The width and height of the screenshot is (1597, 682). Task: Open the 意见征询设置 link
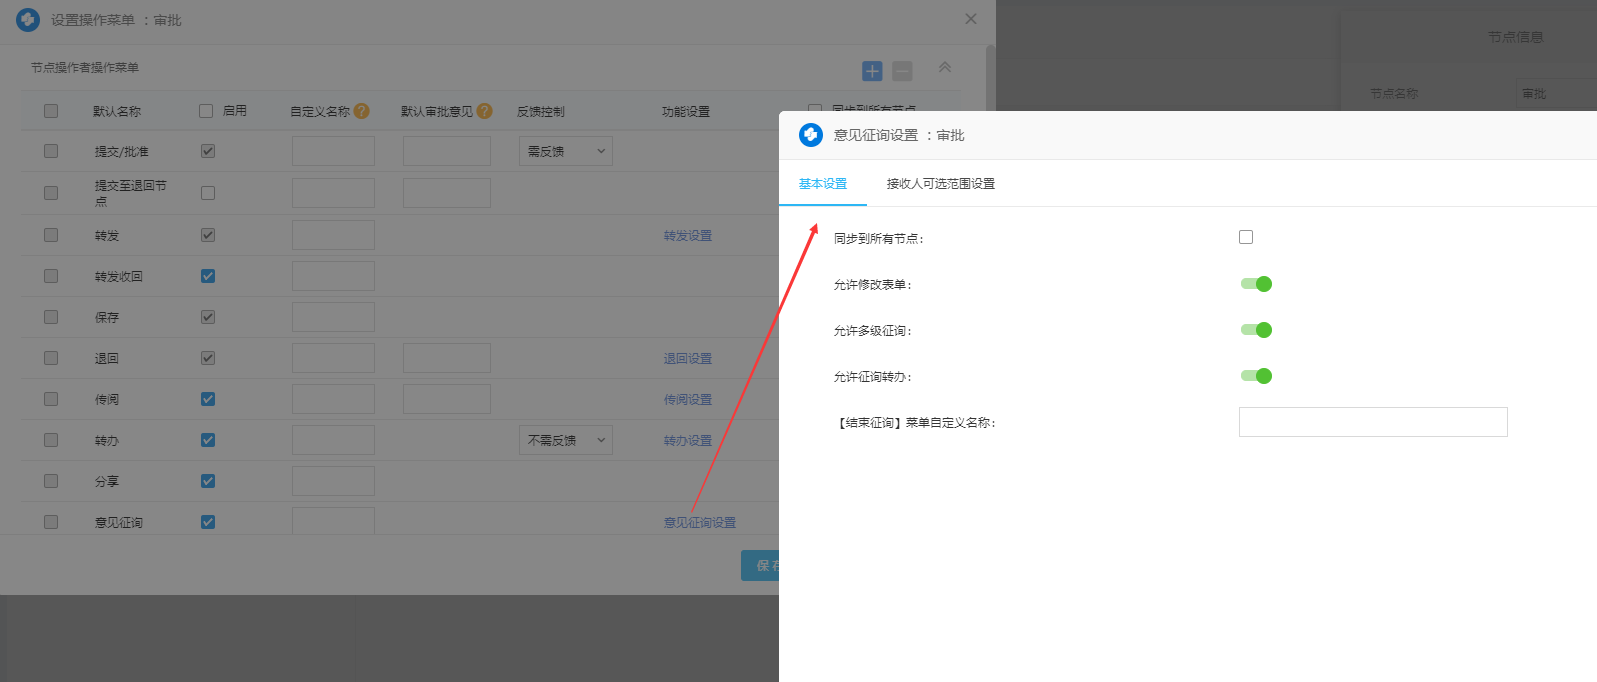699,522
